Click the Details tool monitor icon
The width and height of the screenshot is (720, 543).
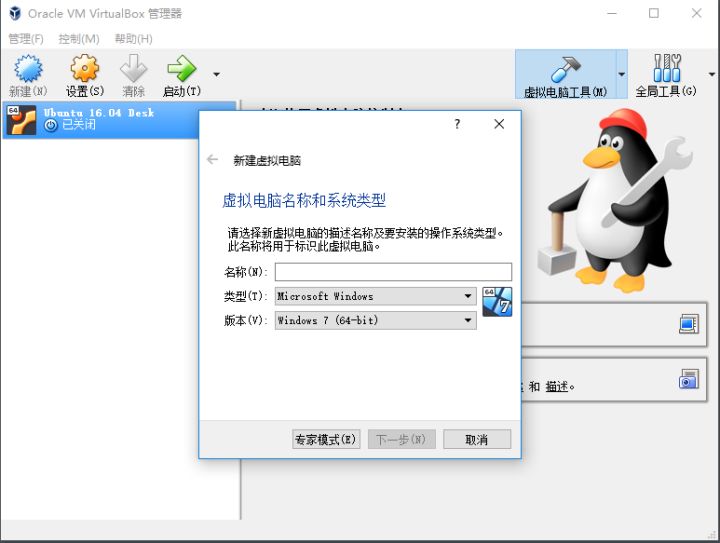689,324
